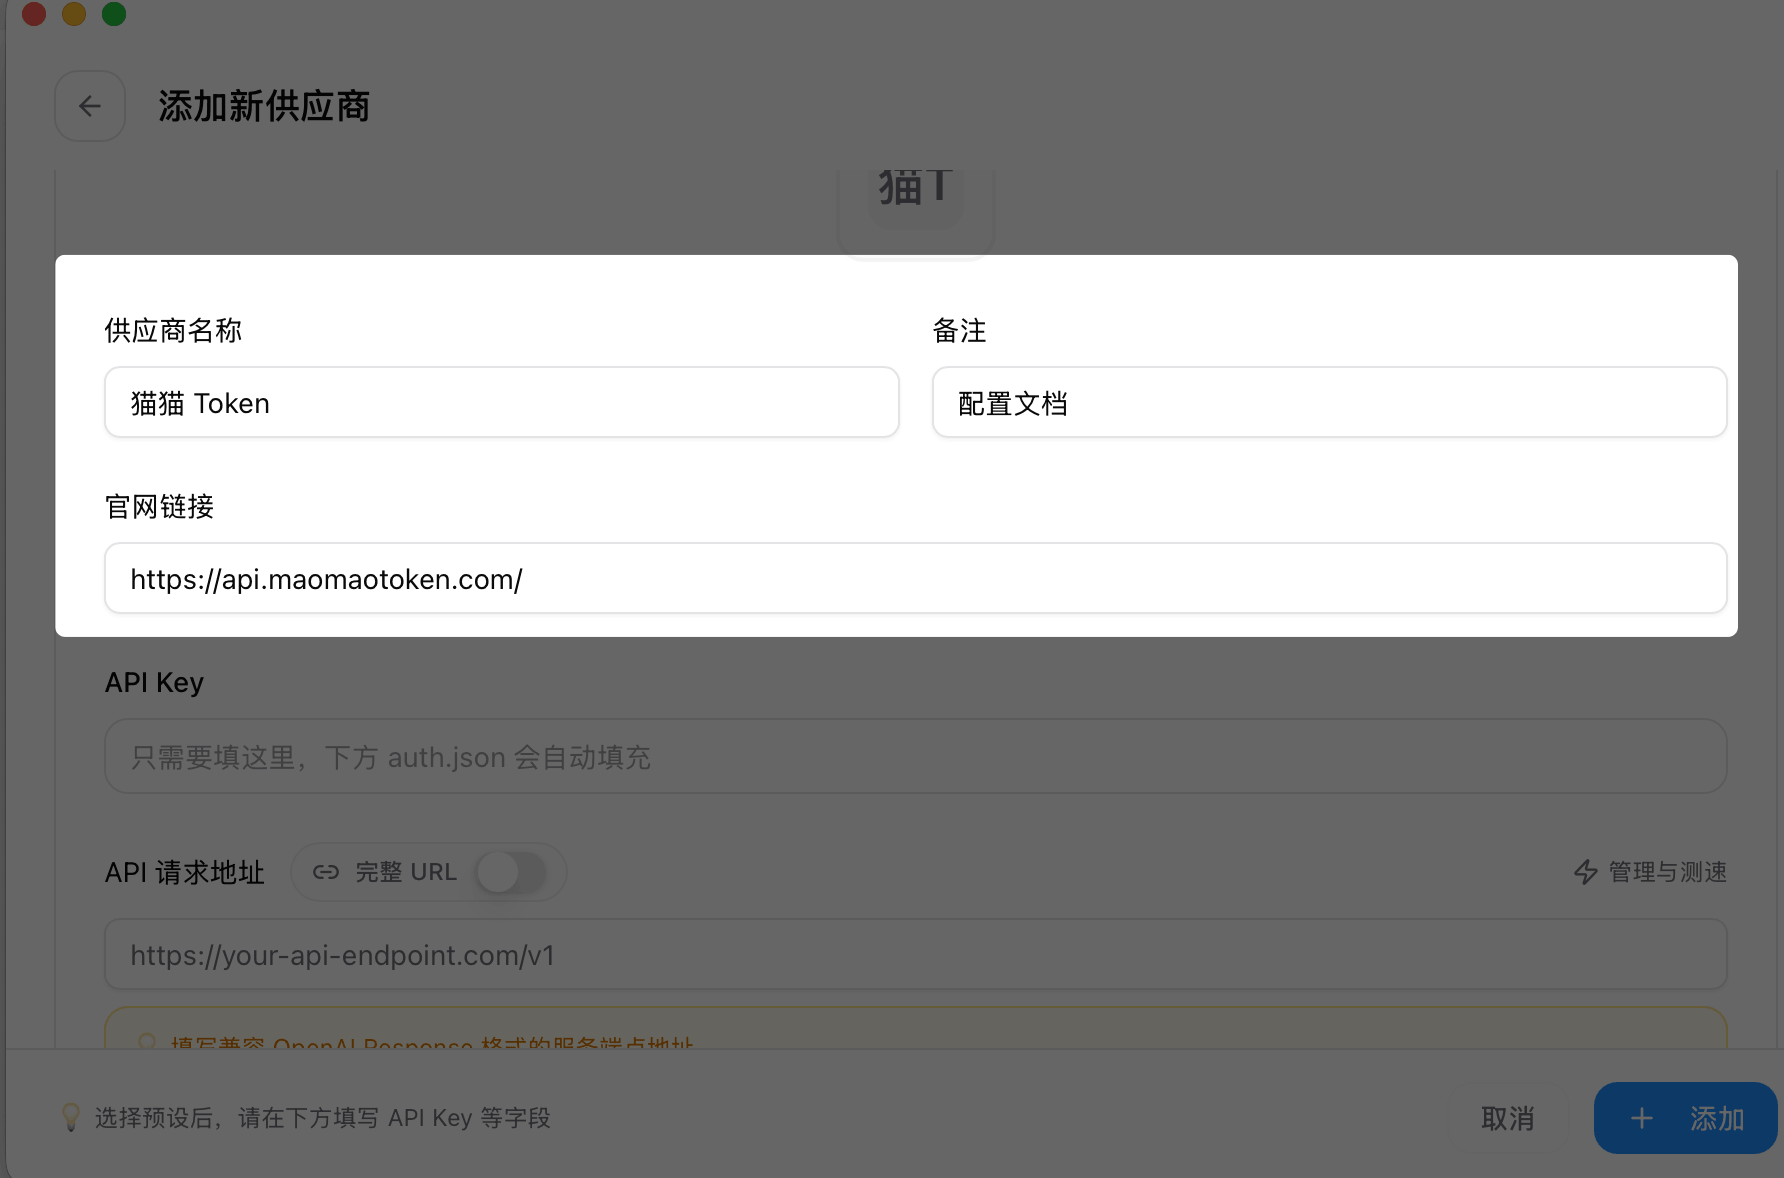Click the lightbulb hint icon in footer
This screenshot has width=1784, height=1178.
(71, 1117)
